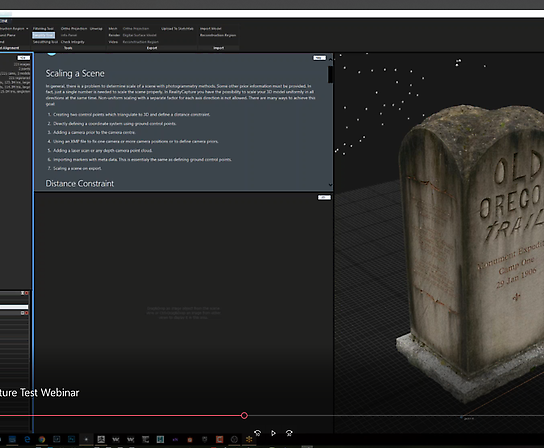Click Reconstruction Region in the Export group

pos(141,42)
